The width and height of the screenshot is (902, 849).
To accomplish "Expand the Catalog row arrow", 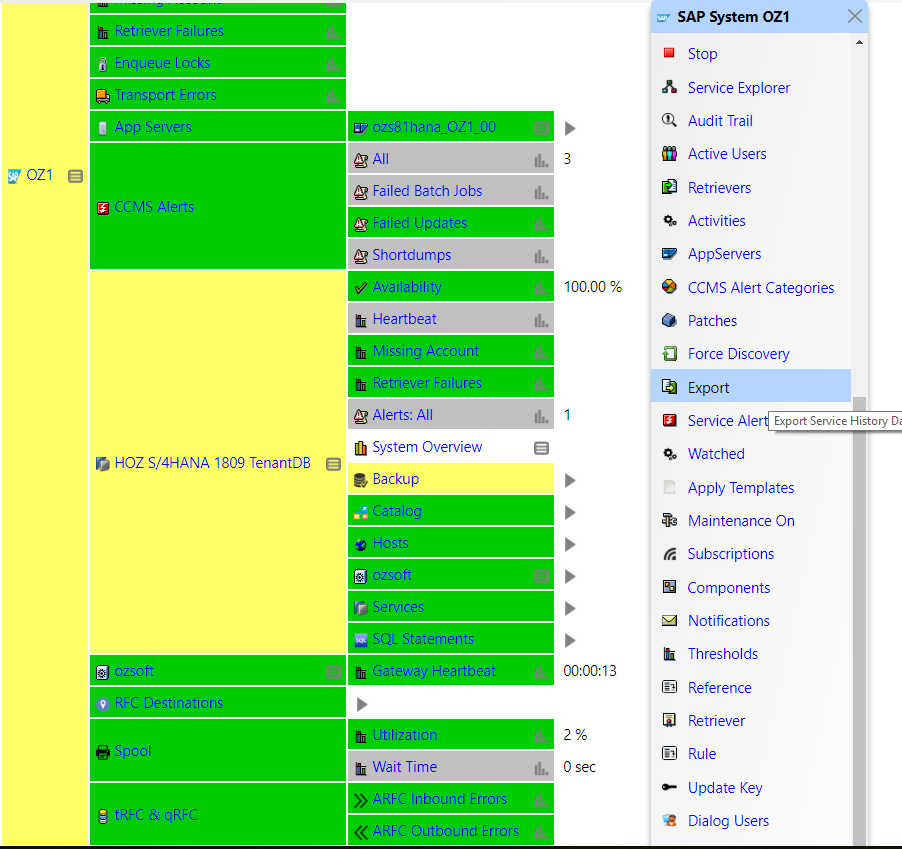I will tap(570, 513).
